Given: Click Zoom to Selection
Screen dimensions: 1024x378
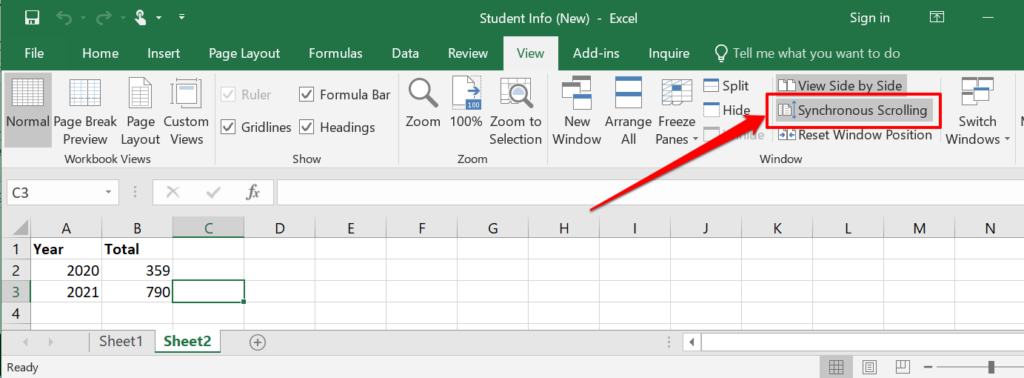Looking at the screenshot, I should point(515,111).
